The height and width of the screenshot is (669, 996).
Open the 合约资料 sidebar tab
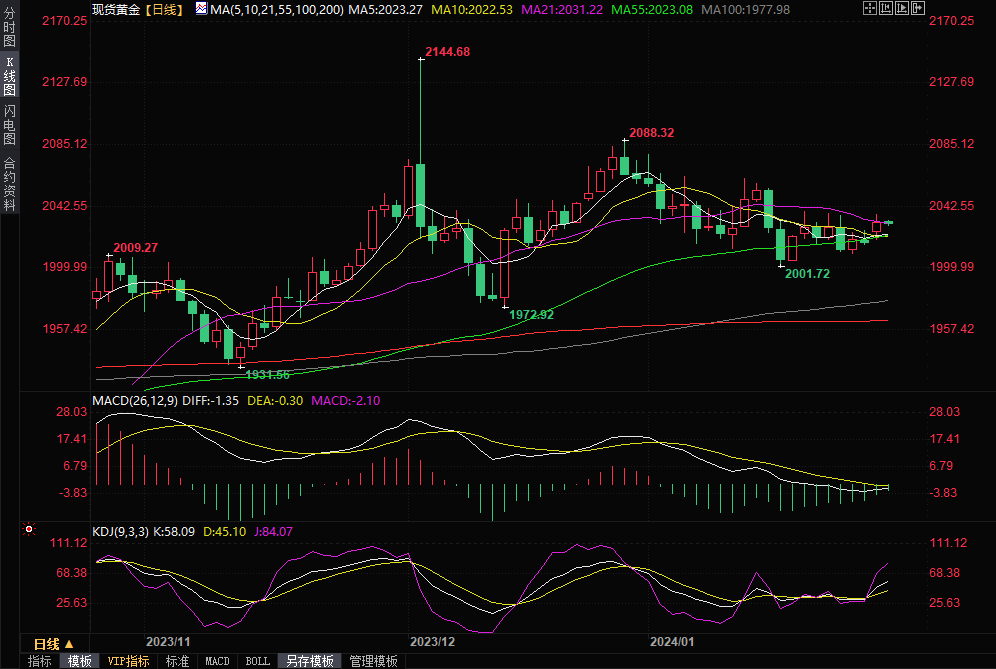tap(10, 183)
